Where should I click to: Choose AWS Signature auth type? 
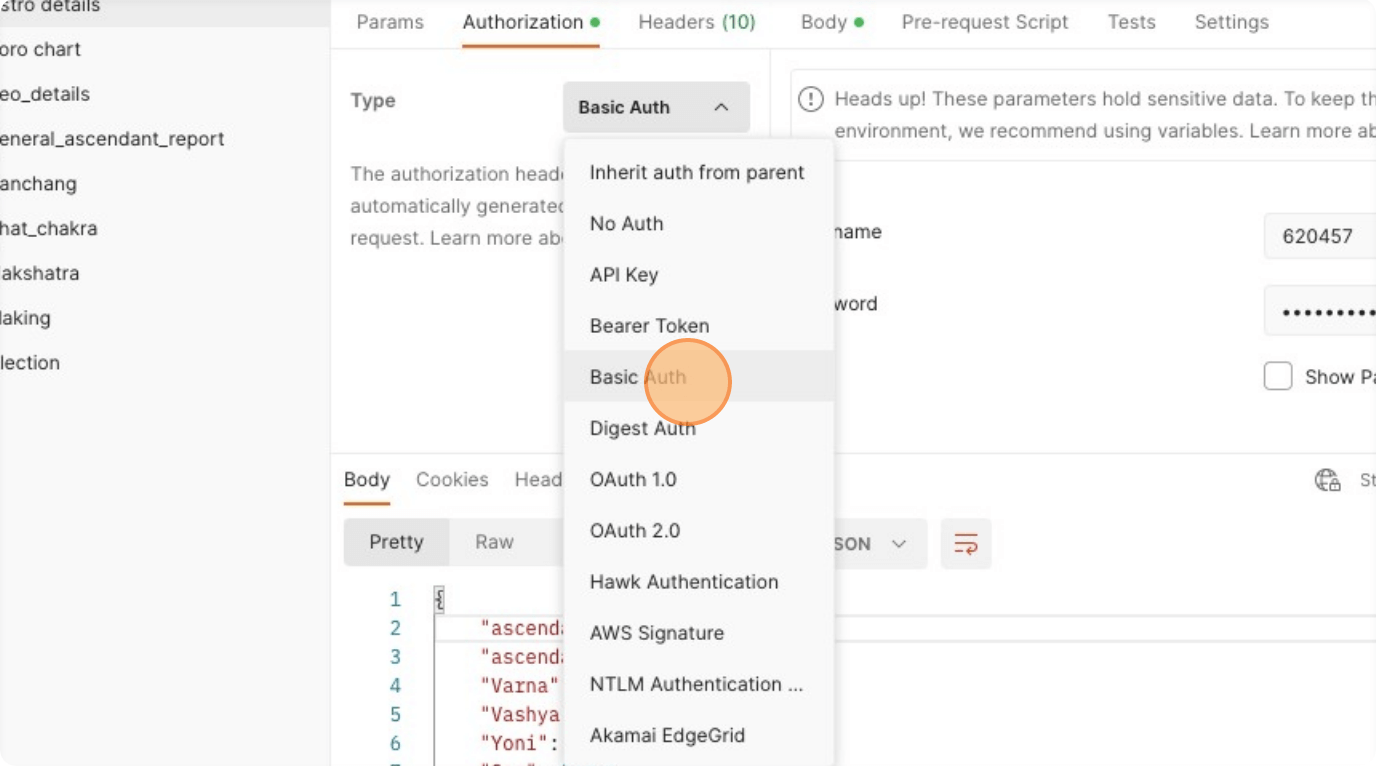pyautogui.click(x=655, y=632)
